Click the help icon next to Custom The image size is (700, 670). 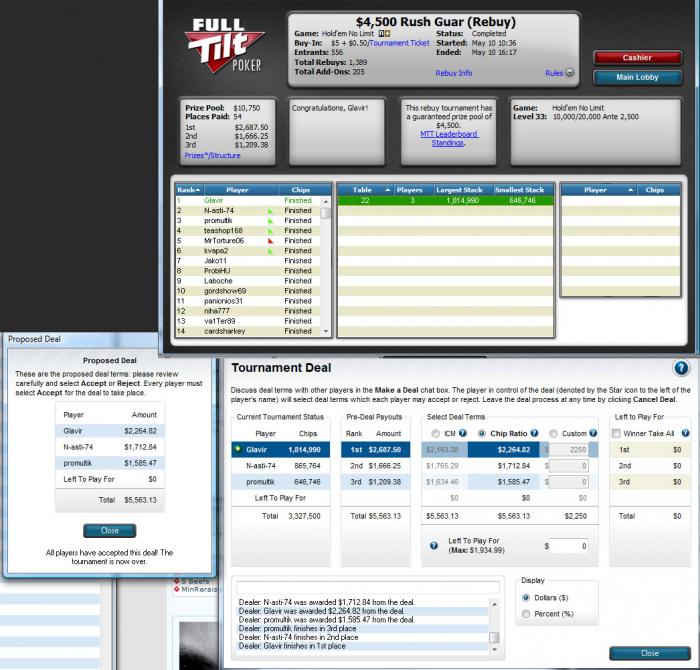tap(593, 433)
